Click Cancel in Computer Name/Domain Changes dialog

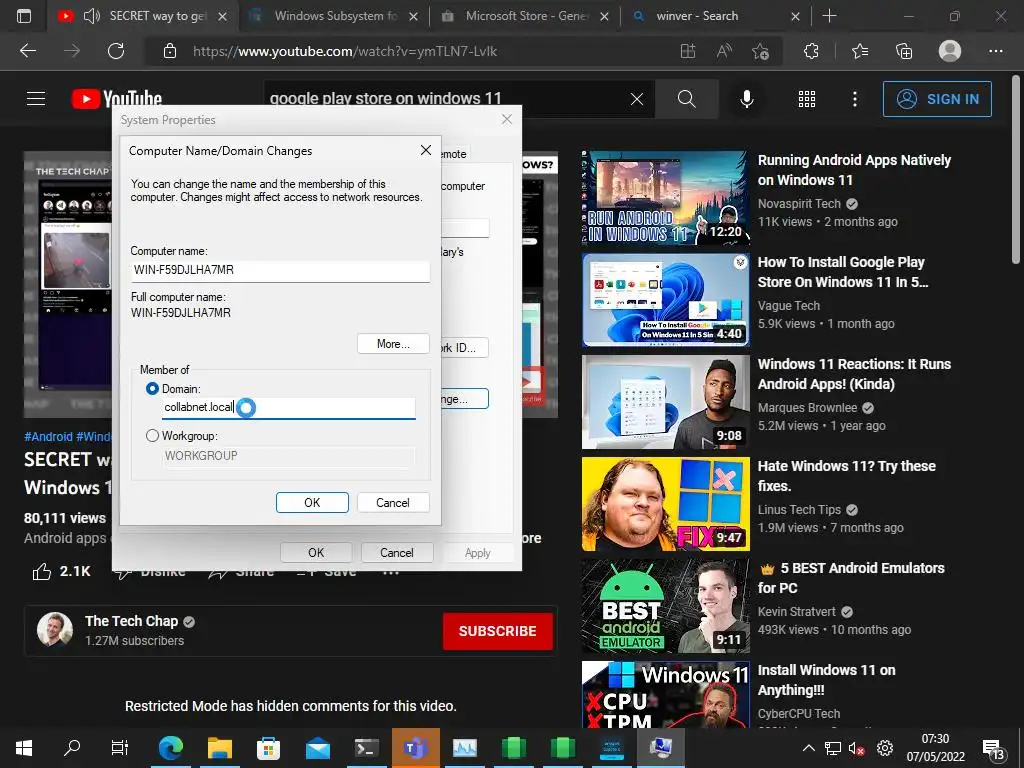(x=392, y=503)
